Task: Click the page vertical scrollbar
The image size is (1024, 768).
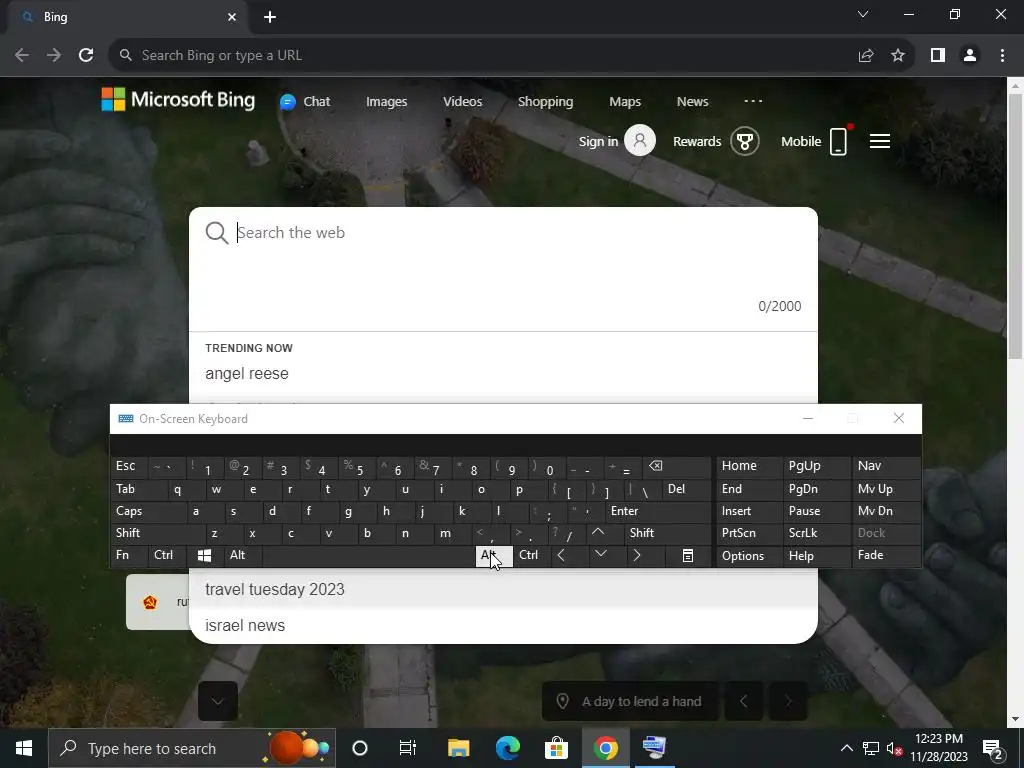Action: (x=1015, y=224)
